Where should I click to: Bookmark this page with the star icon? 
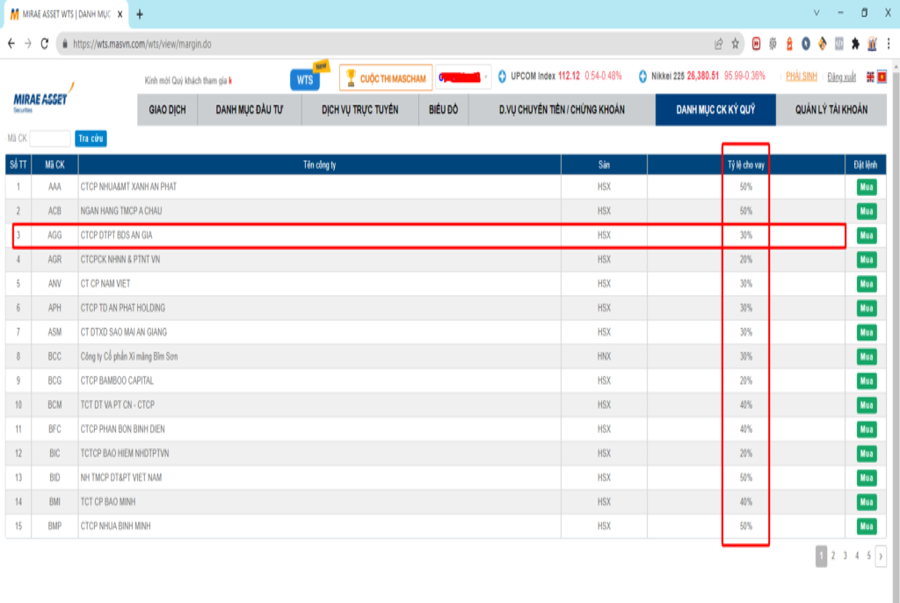pyautogui.click(x=736, y=44)
